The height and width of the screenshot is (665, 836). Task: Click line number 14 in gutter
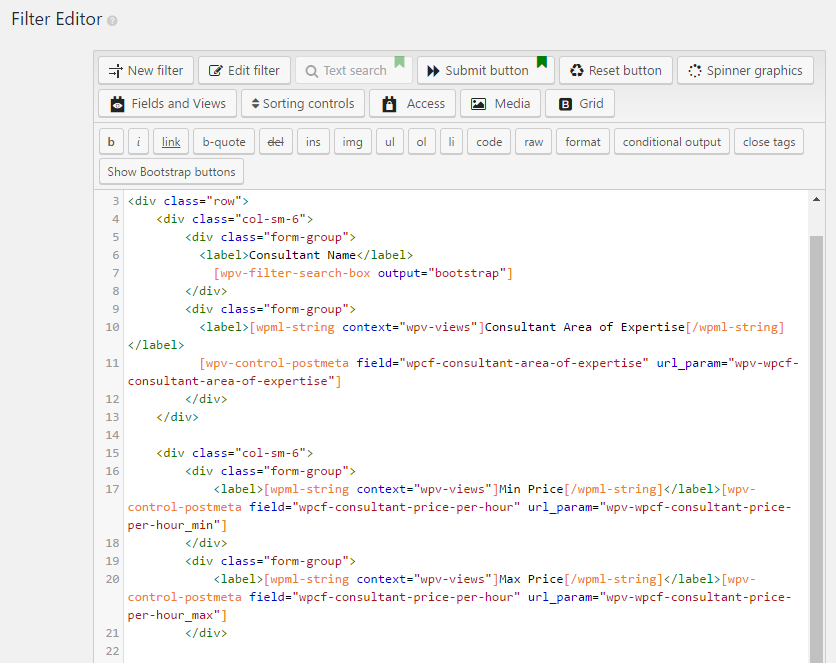(x=112, y=435)
